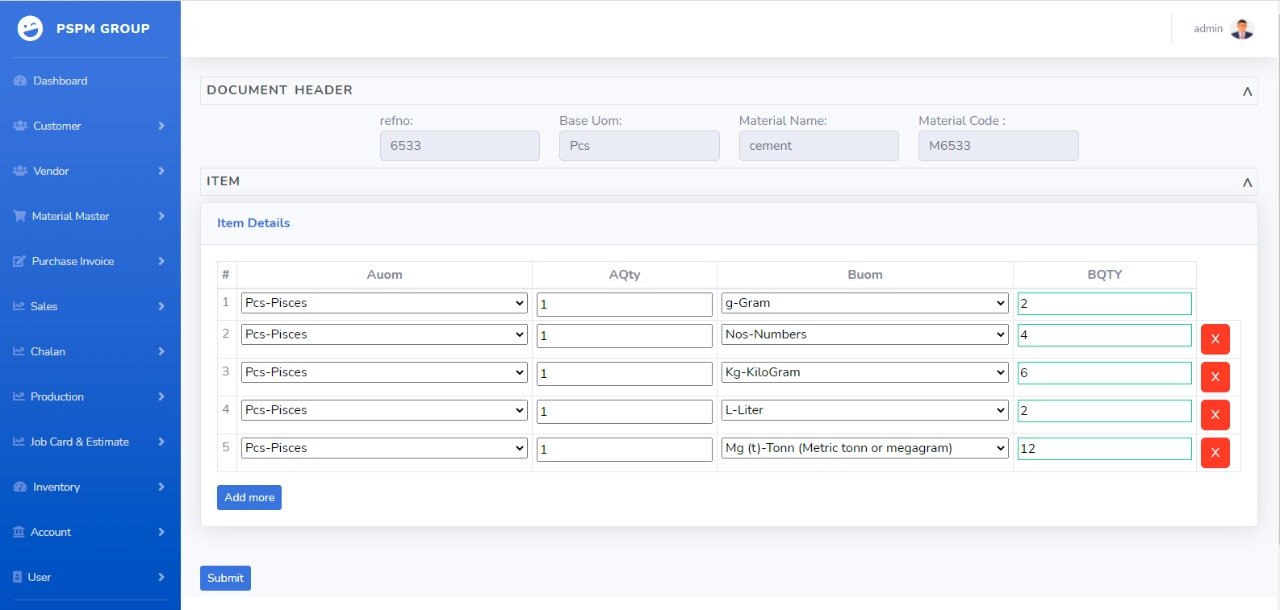Image resolution: width=1280 pixels, height=610 pixels.
Task: Delete row 2 with the red X
Action: click(x=1215, y=339)
